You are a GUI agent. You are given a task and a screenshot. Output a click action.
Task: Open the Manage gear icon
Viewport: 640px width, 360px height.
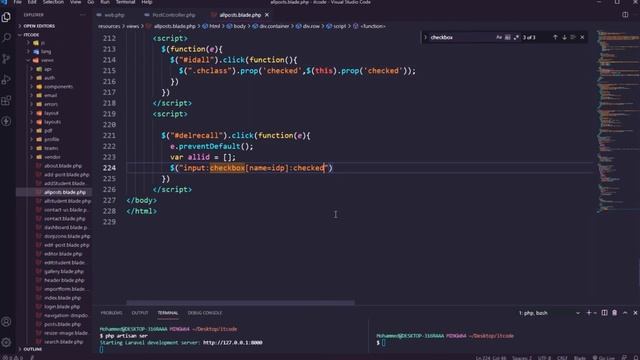click(x=6, y=342)
